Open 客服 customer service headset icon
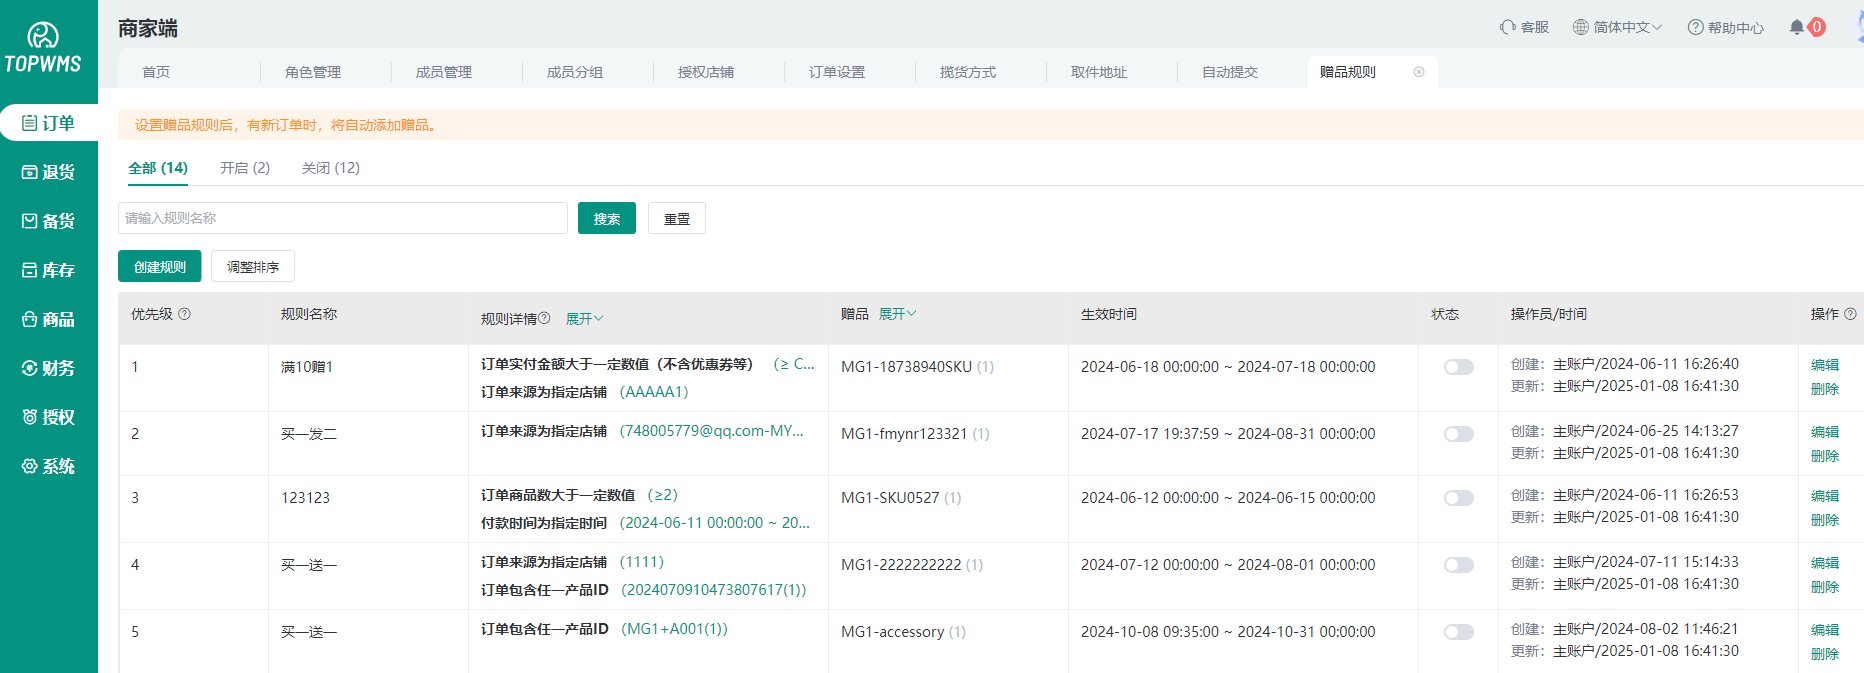1864x673 pixels. (1508, 27)
